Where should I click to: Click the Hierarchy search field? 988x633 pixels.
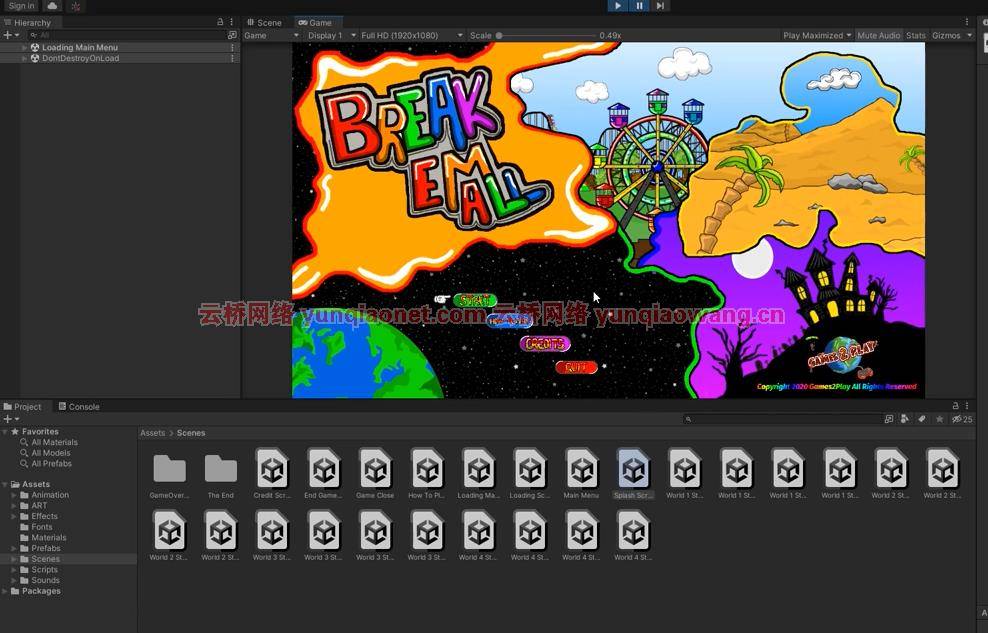click(x=126, y=35)
